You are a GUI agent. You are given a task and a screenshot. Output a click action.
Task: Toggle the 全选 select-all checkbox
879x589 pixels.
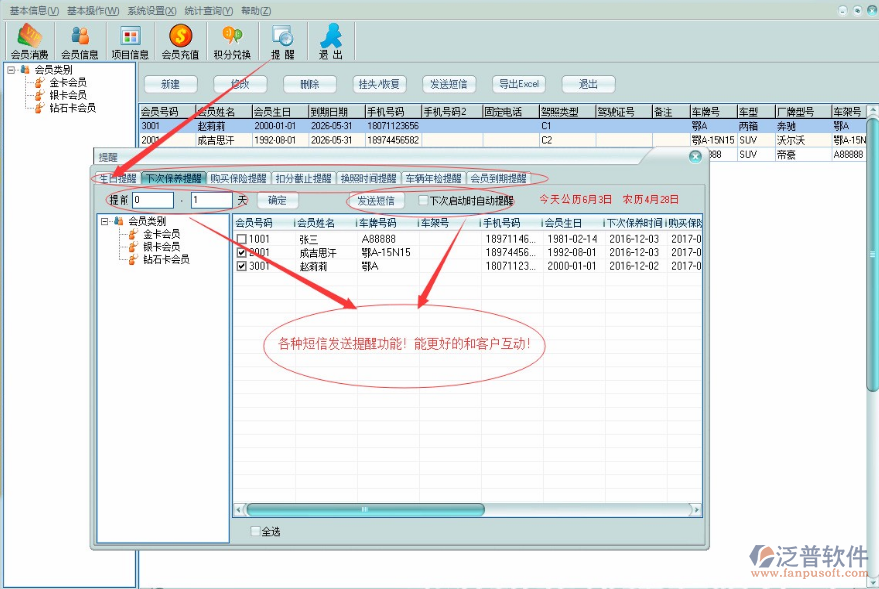click(x=255, y=531)
